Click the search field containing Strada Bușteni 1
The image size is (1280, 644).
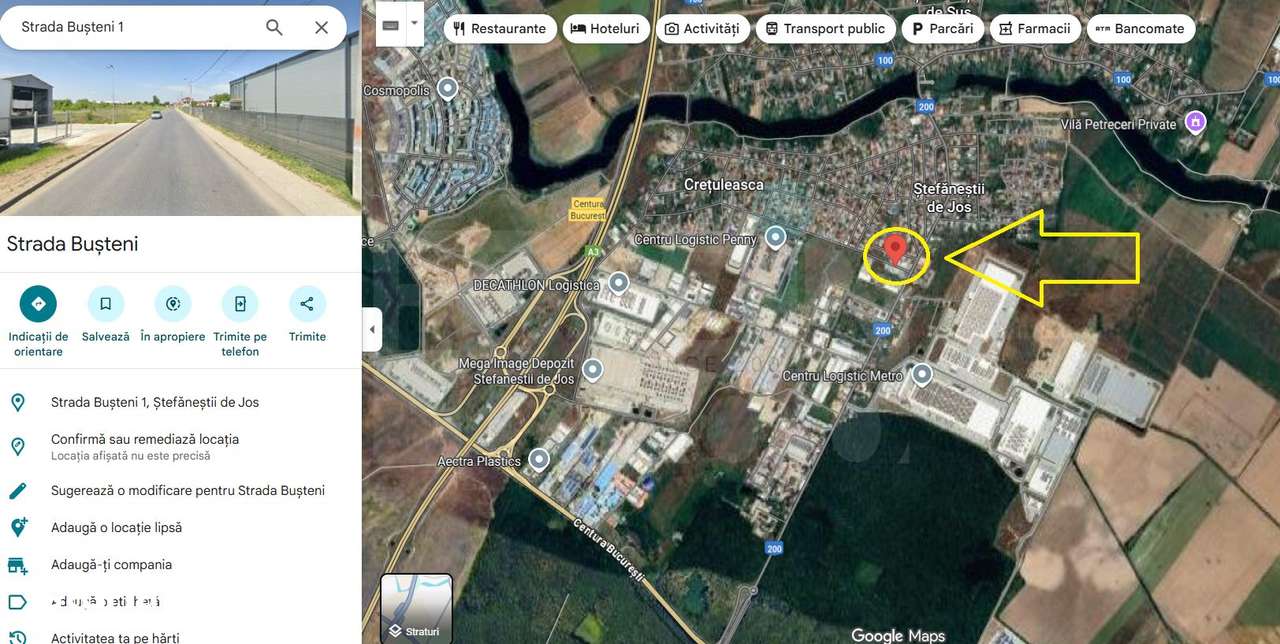pyautogui.click(x=135, y=27)
